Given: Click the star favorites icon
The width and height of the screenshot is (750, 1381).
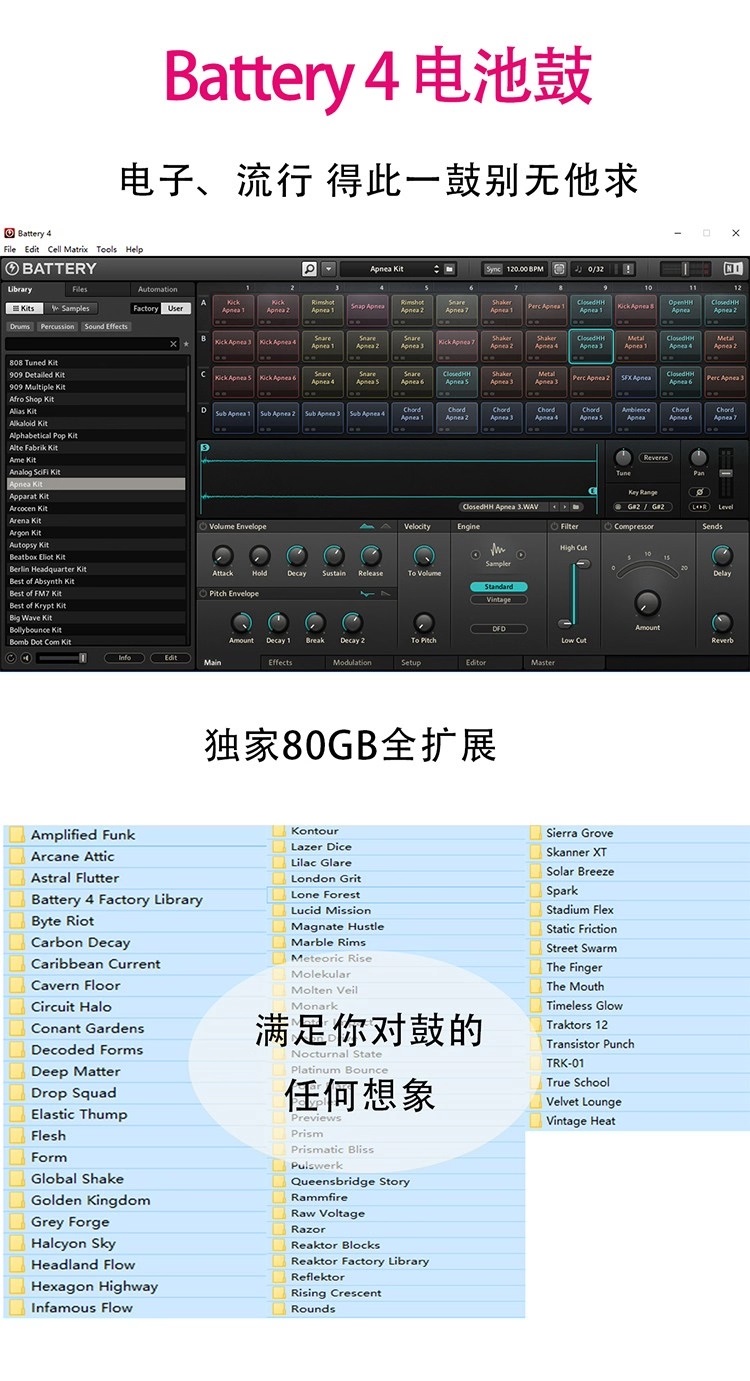Looking at the screenshot, I should 186,344.
